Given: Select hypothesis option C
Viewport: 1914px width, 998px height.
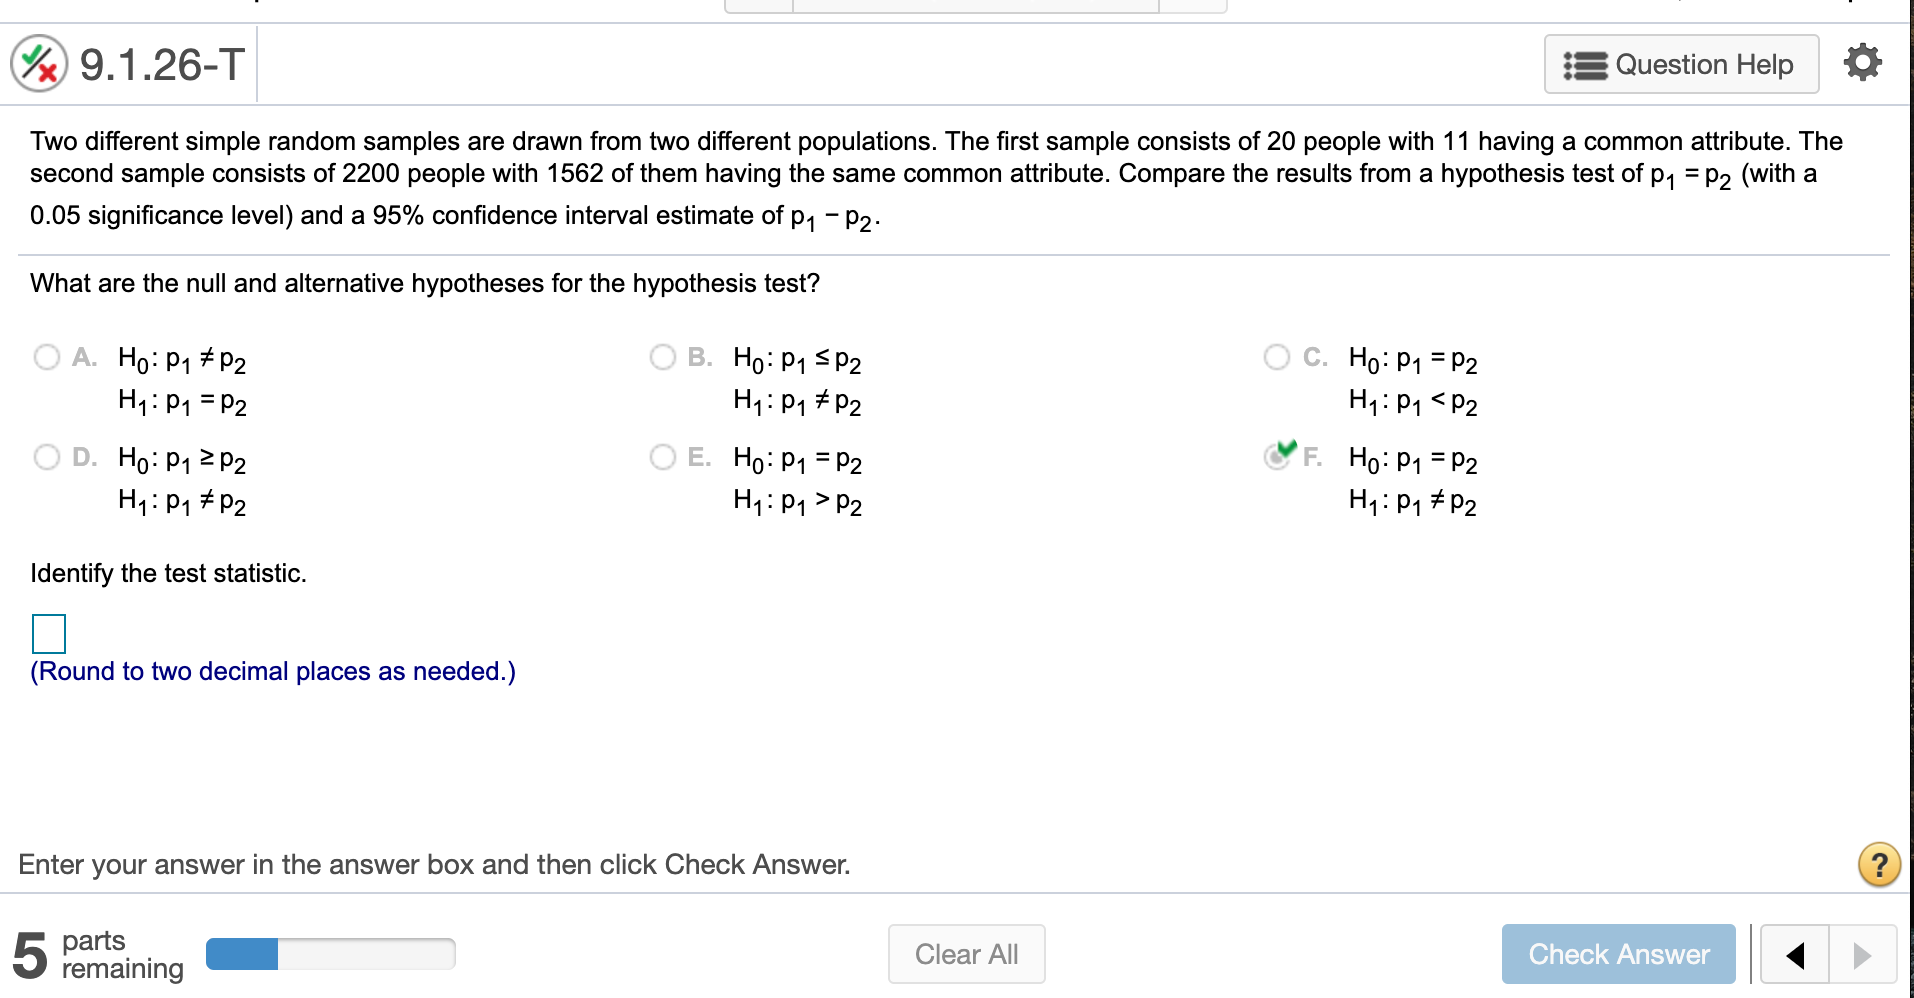Looking at the screenshot, I should (x=1278, y=357).
